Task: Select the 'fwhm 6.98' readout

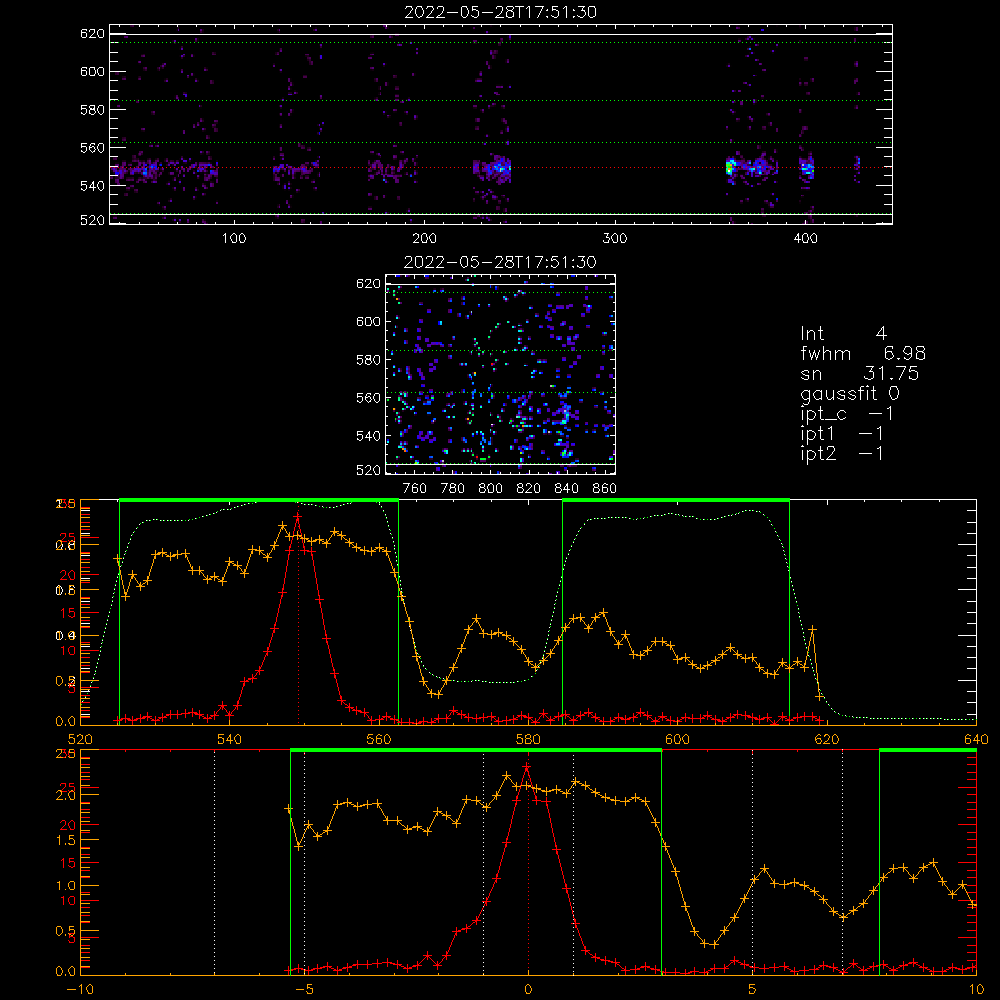Action: 863,353
